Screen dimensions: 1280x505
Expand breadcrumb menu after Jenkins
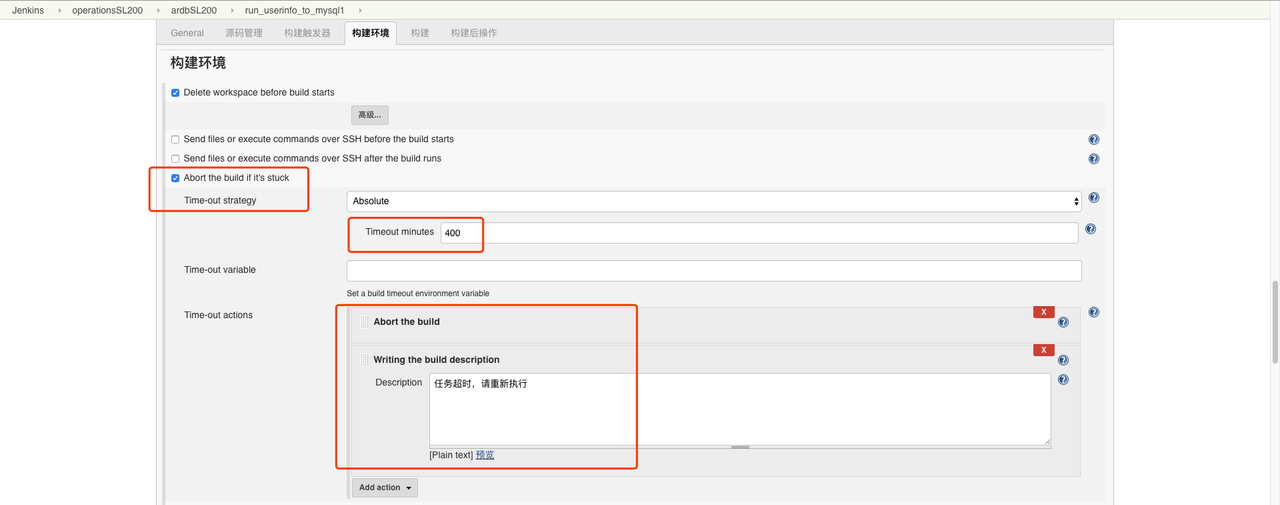pos(58,10)
